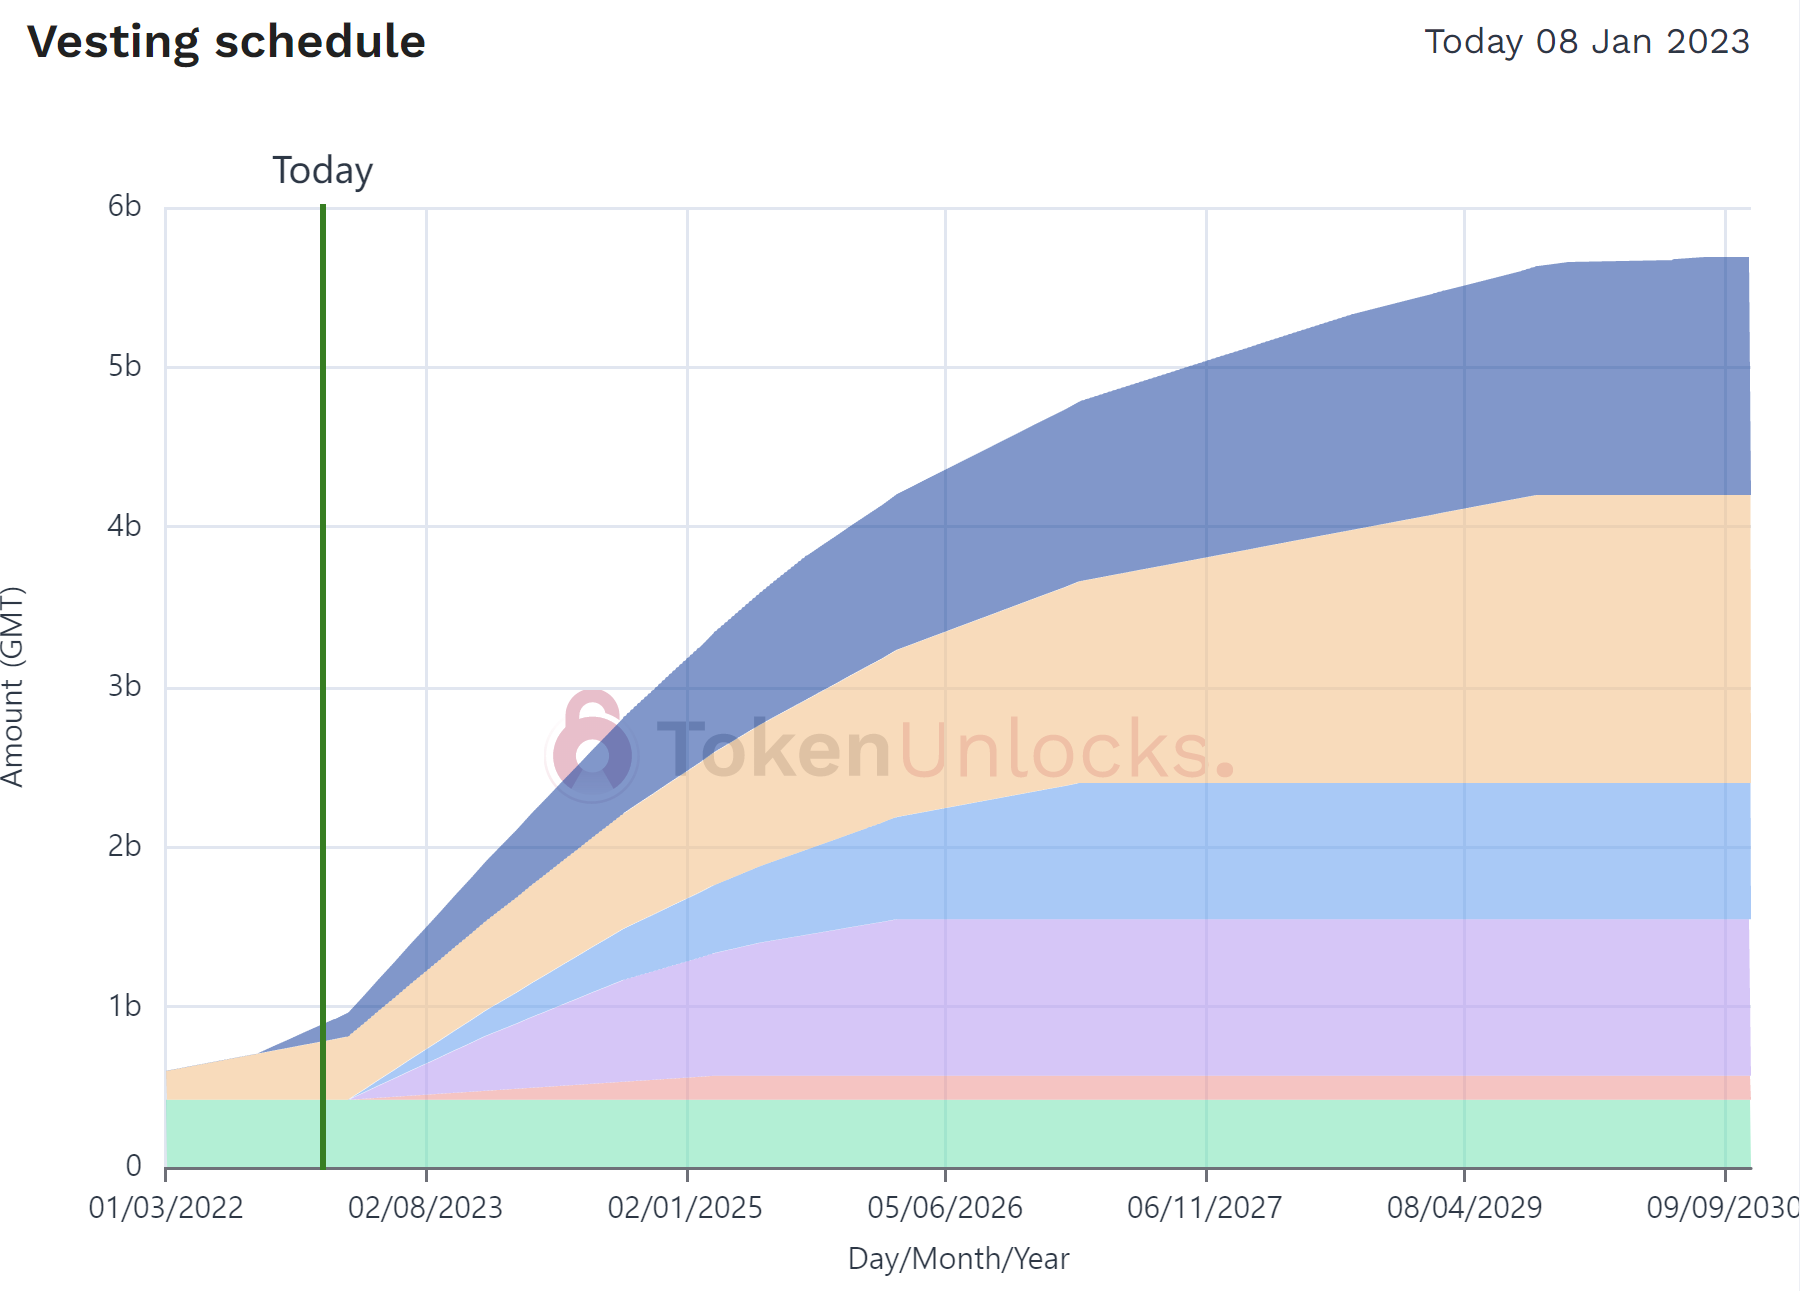Click the 02/01/2025 x-axis date label
Screen dimensions: 1800x1291
click(x=686, y=1208)
